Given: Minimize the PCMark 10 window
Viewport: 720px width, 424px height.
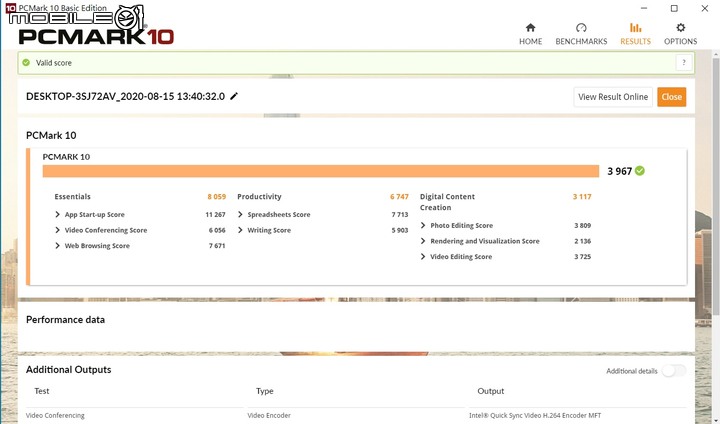Looking at the screenshot, I should (x=644, y=8).
